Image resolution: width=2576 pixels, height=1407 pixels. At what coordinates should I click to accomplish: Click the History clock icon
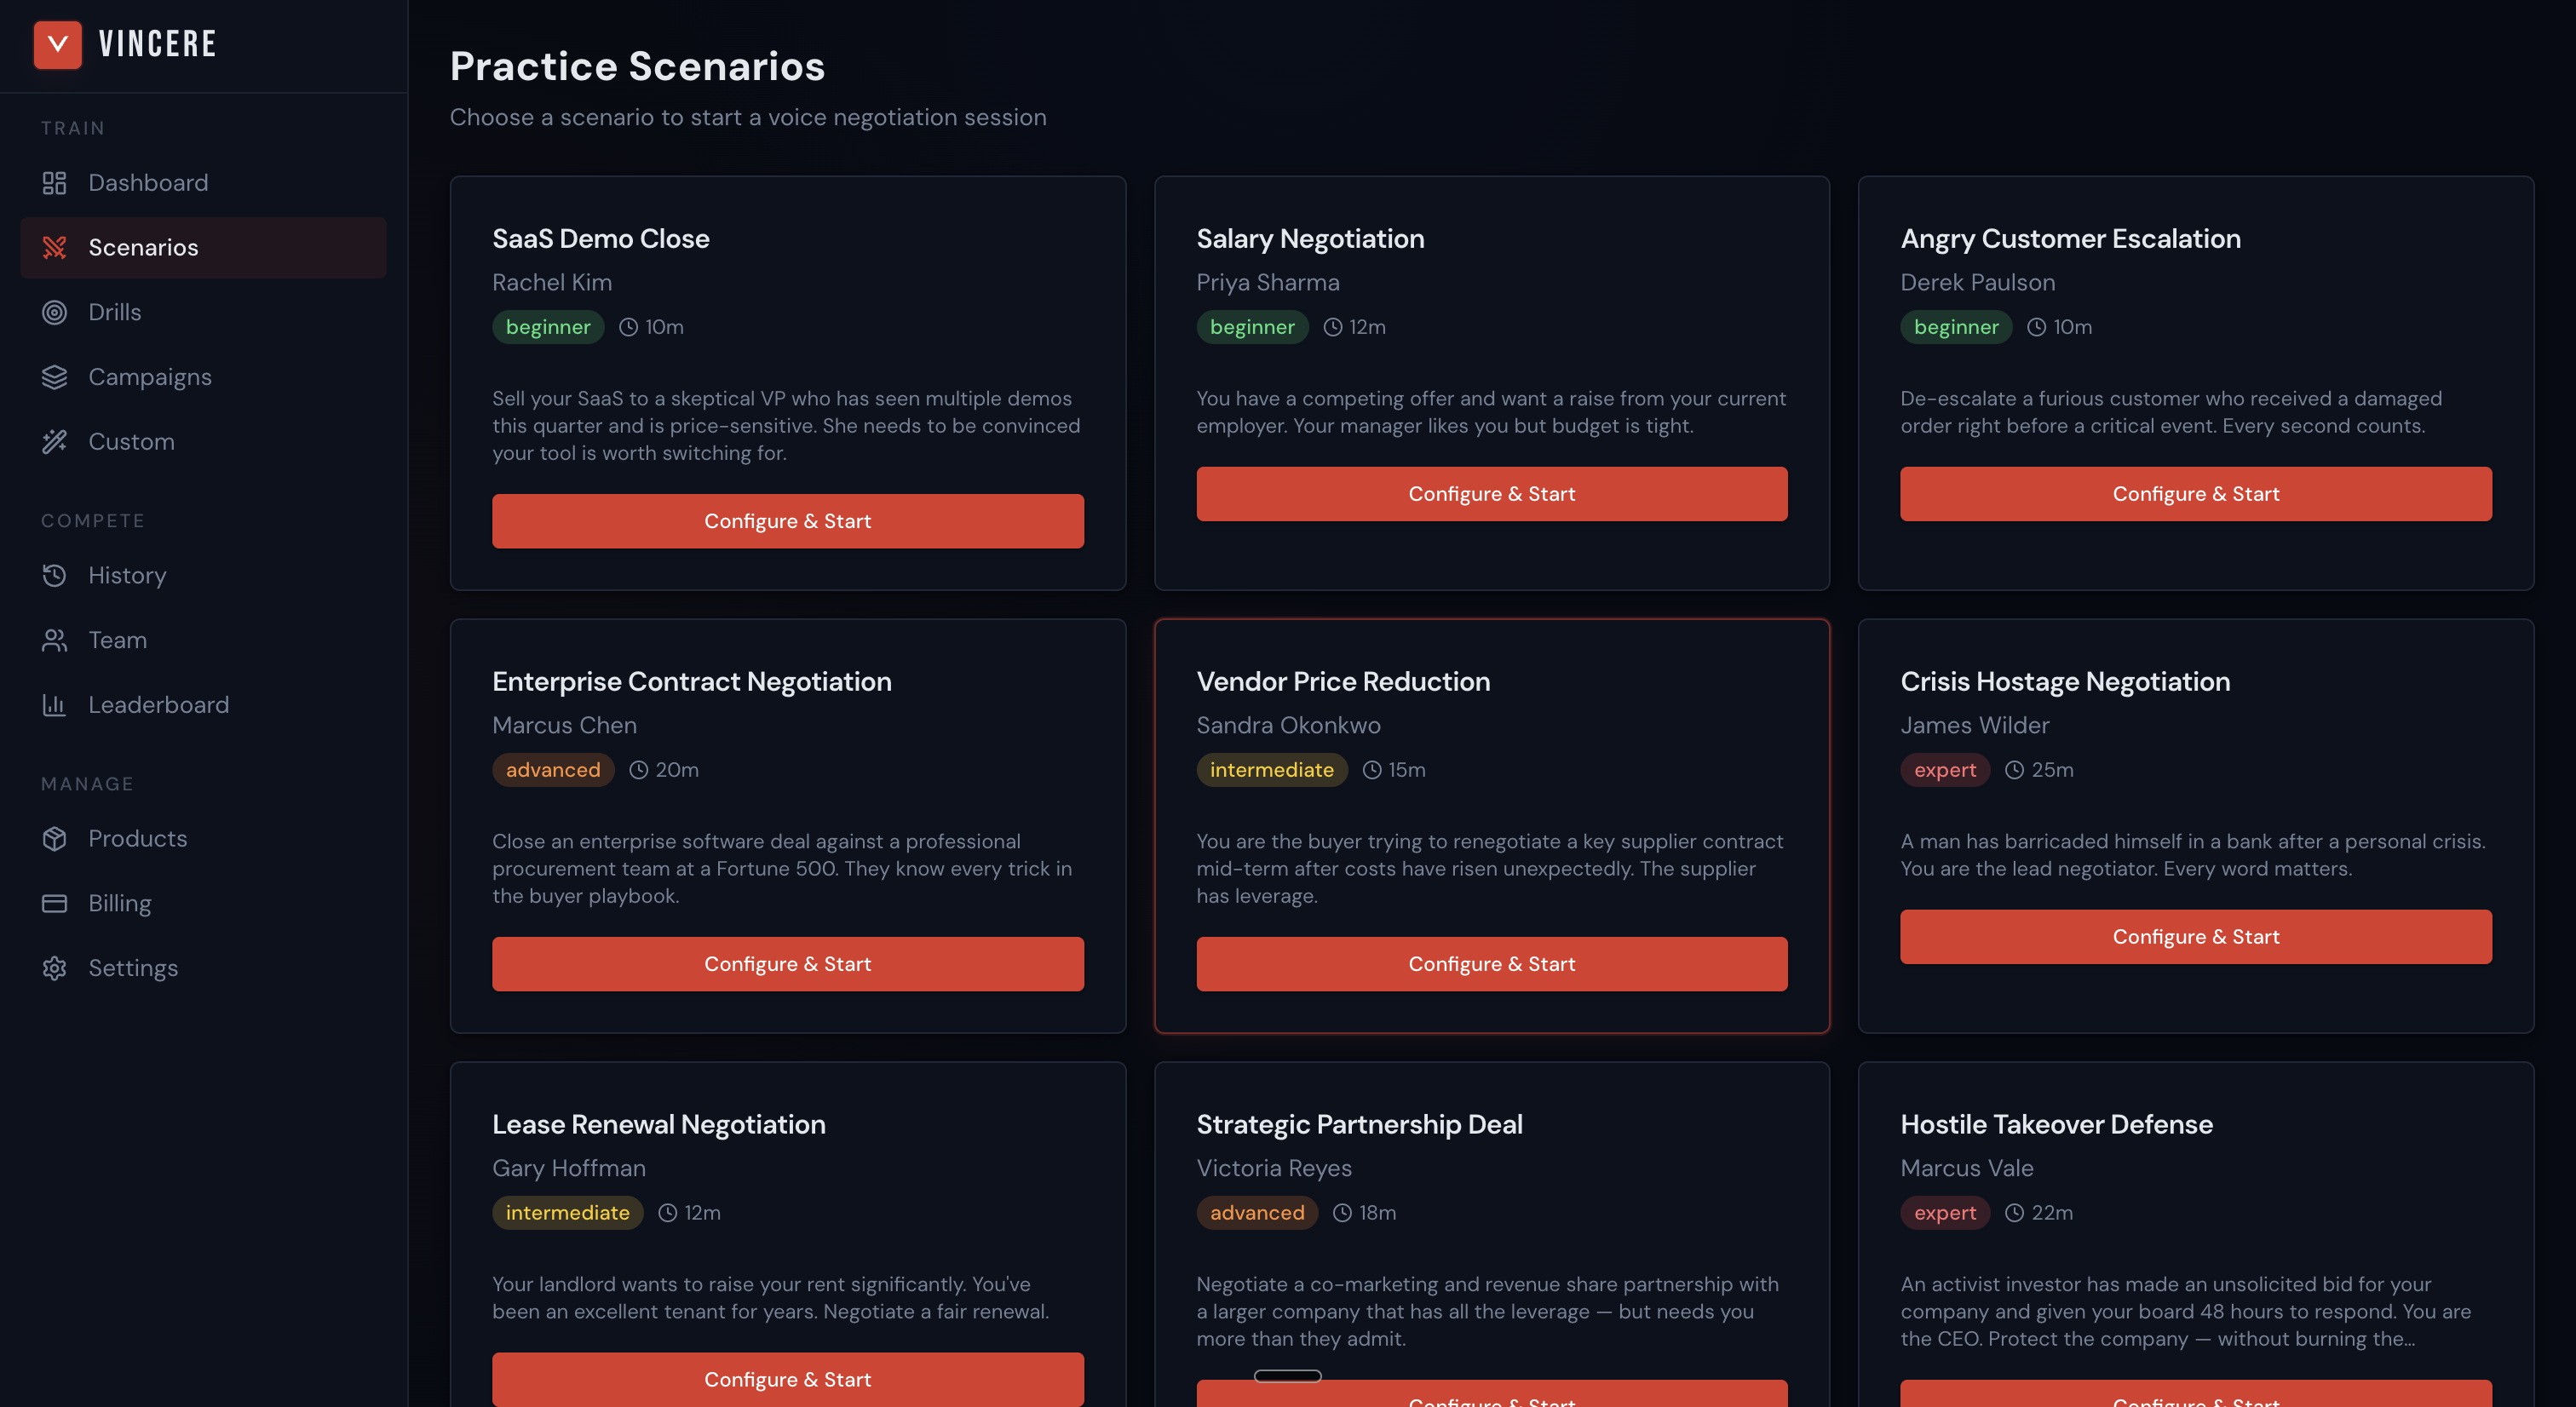click(54, 575)
